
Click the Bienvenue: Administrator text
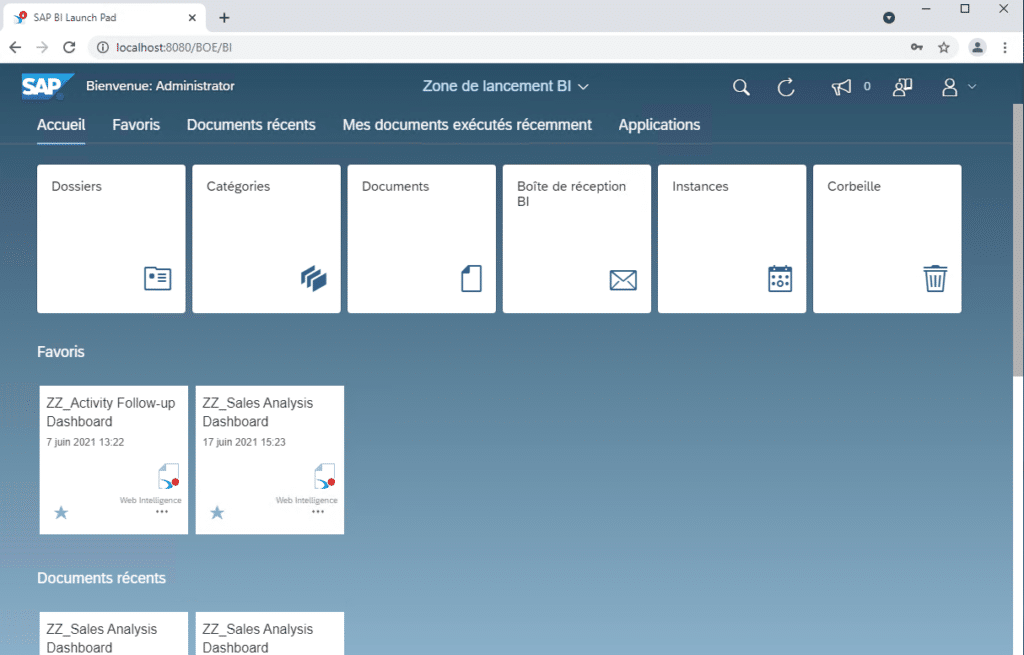pyautogui.click(x=160, y=86)
